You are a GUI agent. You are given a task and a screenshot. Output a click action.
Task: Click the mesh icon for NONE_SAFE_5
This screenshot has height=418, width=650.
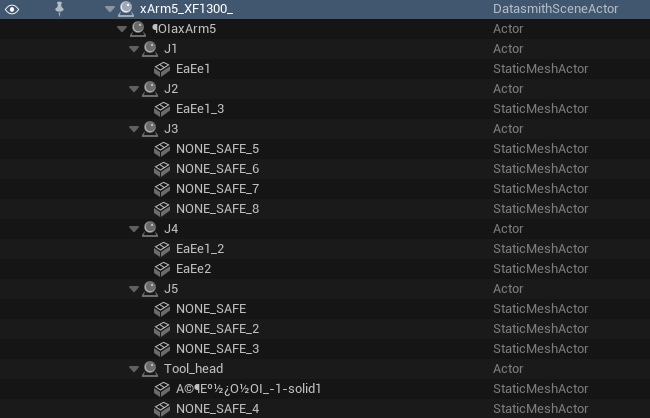tap(162, 149)
